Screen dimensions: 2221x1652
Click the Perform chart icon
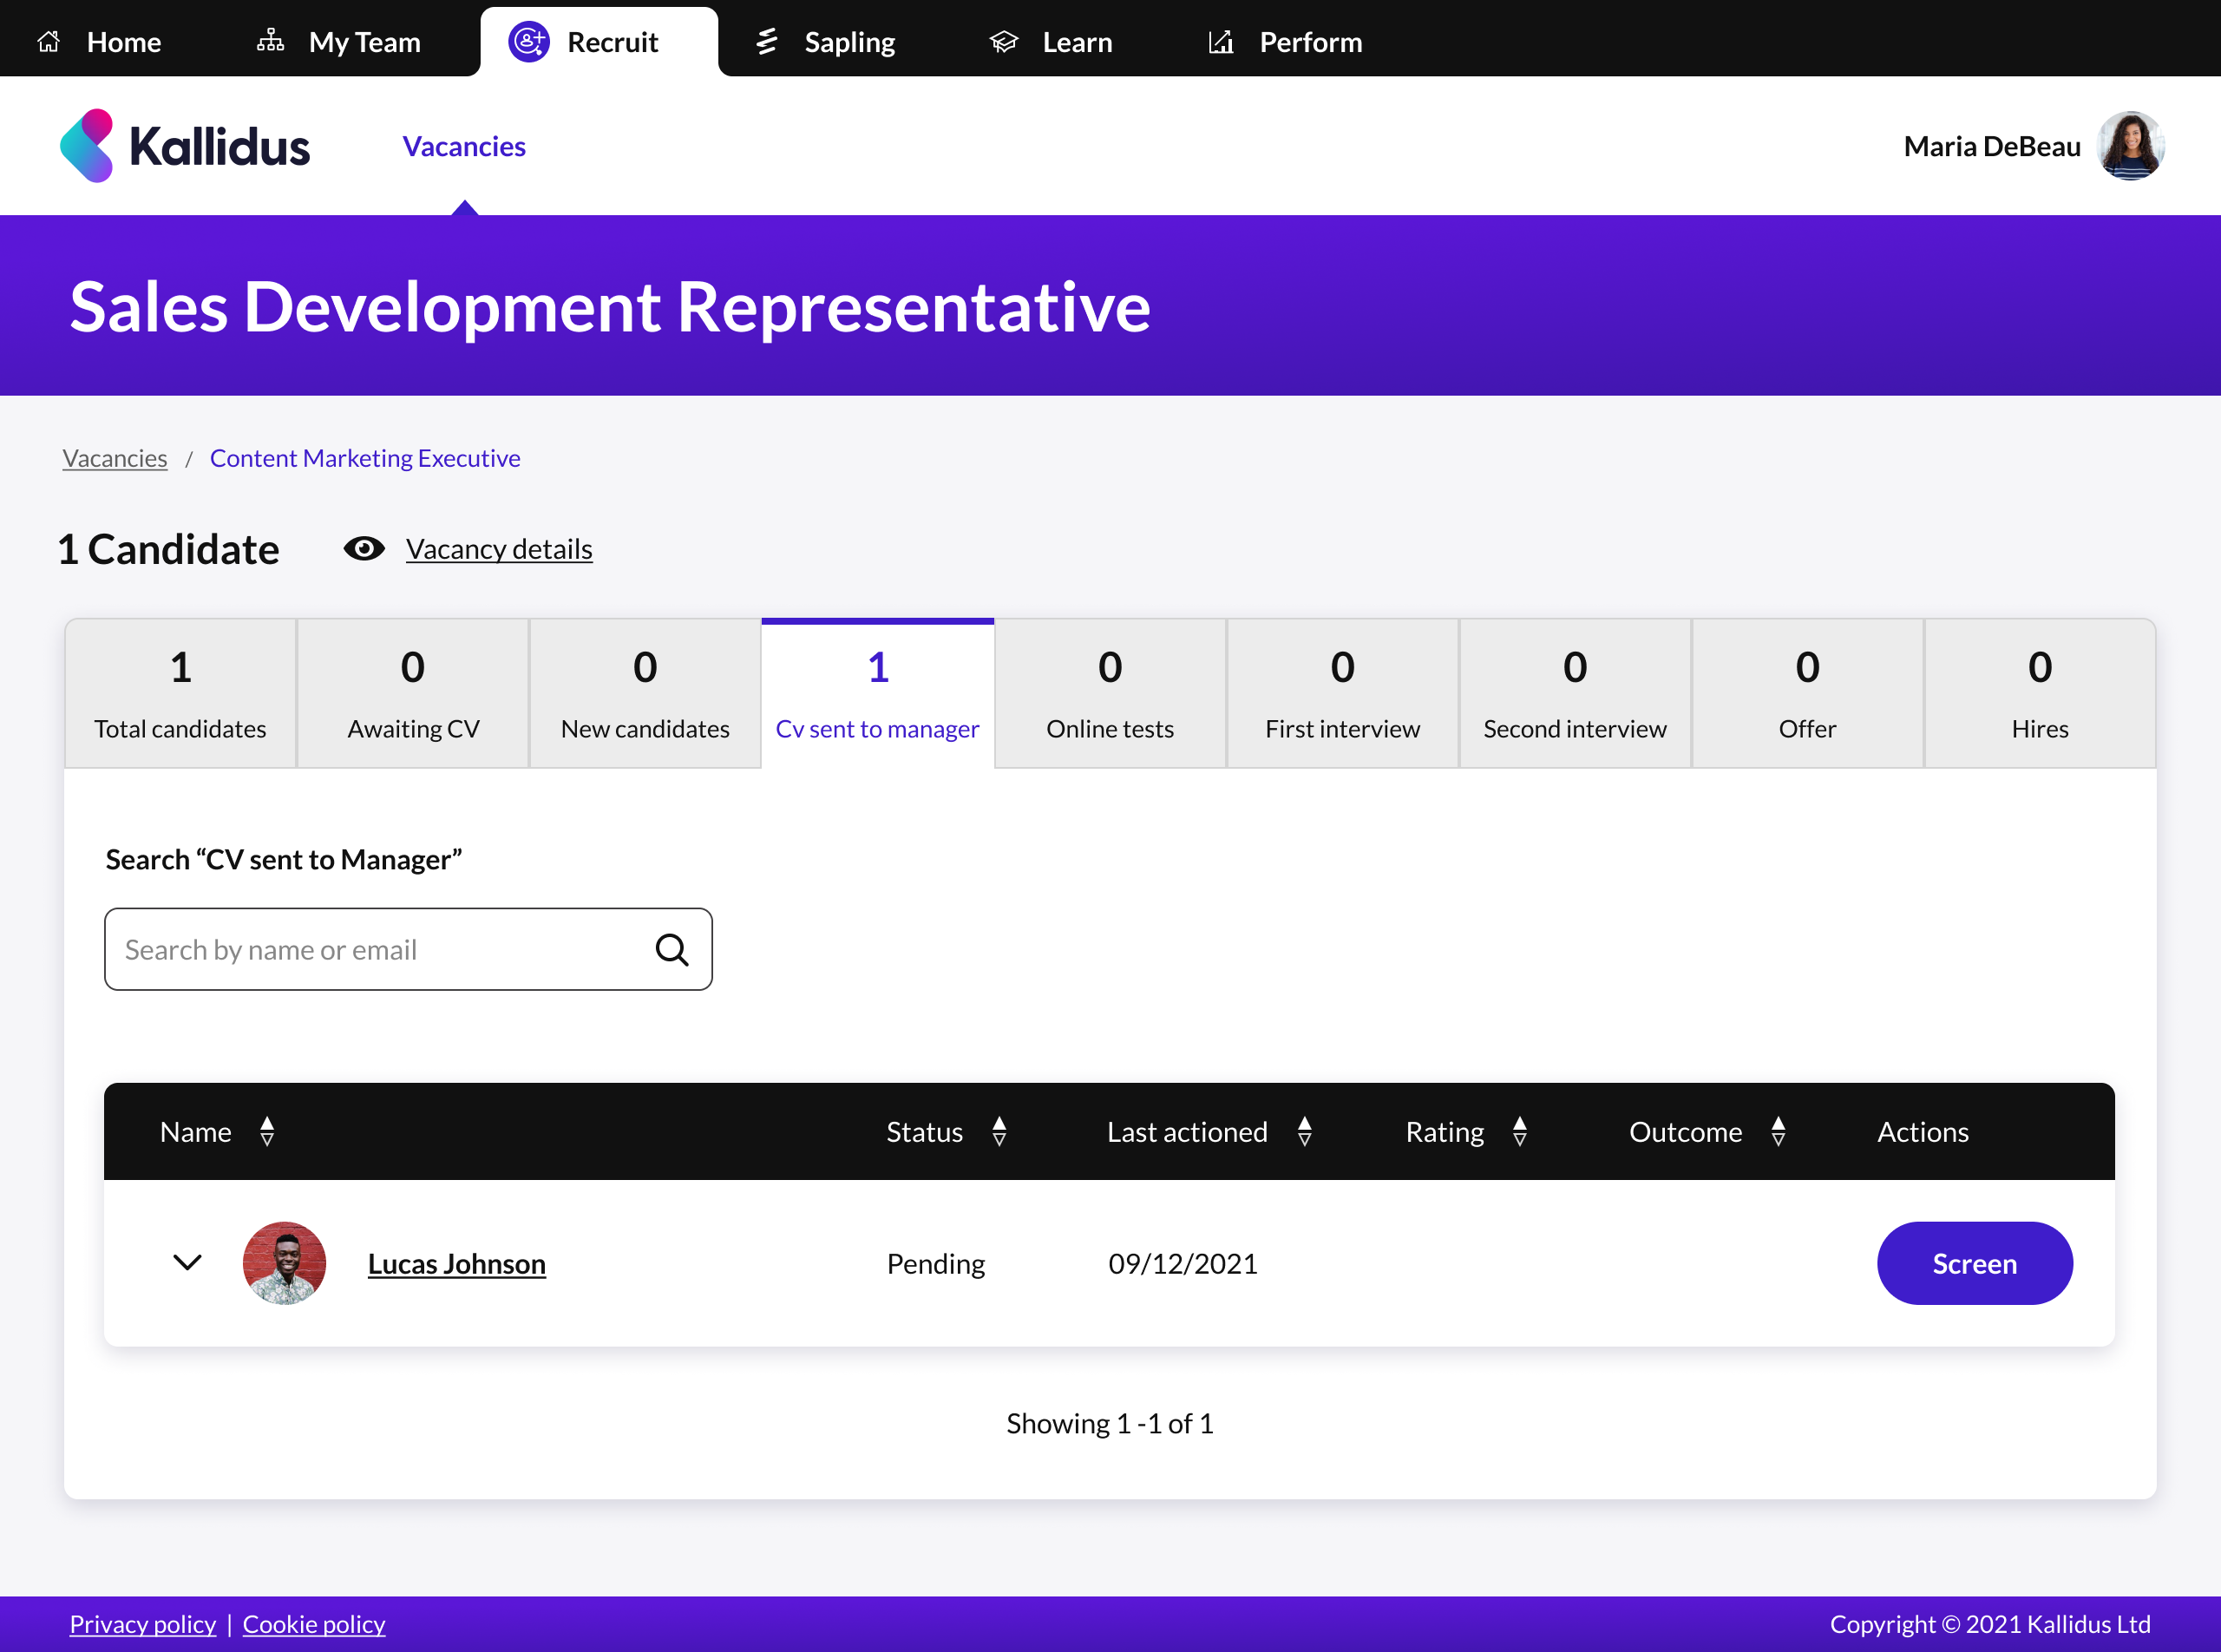tap(1219, 41)
